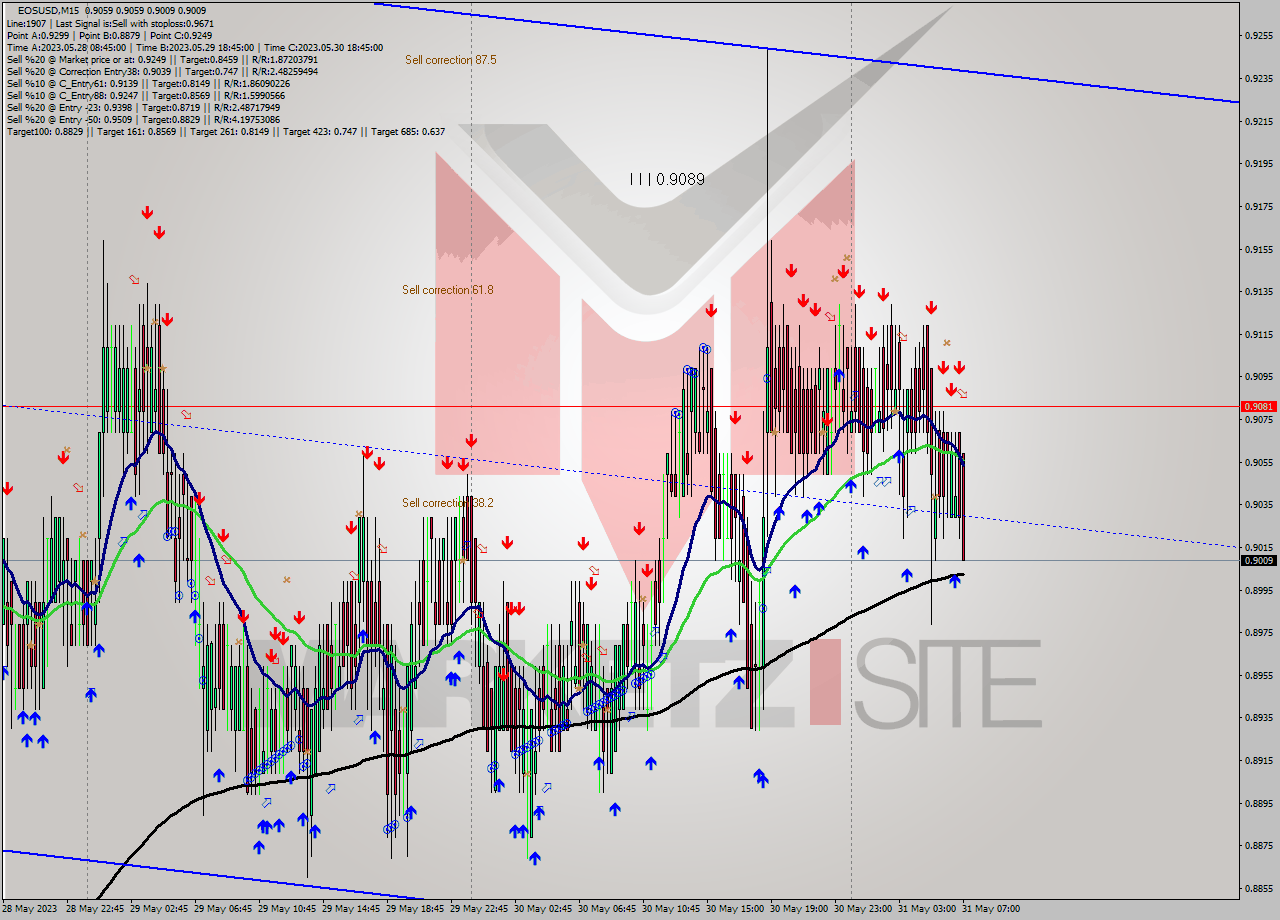Click the 0.9095 price axis label
1280x920 pixels.
1257,377
